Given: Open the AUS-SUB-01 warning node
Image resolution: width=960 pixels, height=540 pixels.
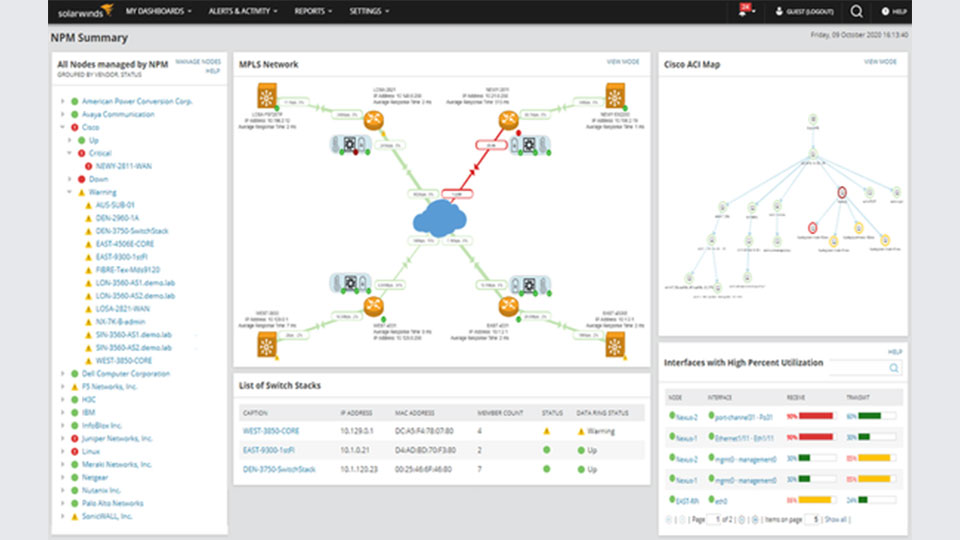Looking at the screenshot, I should click(115, 205).
